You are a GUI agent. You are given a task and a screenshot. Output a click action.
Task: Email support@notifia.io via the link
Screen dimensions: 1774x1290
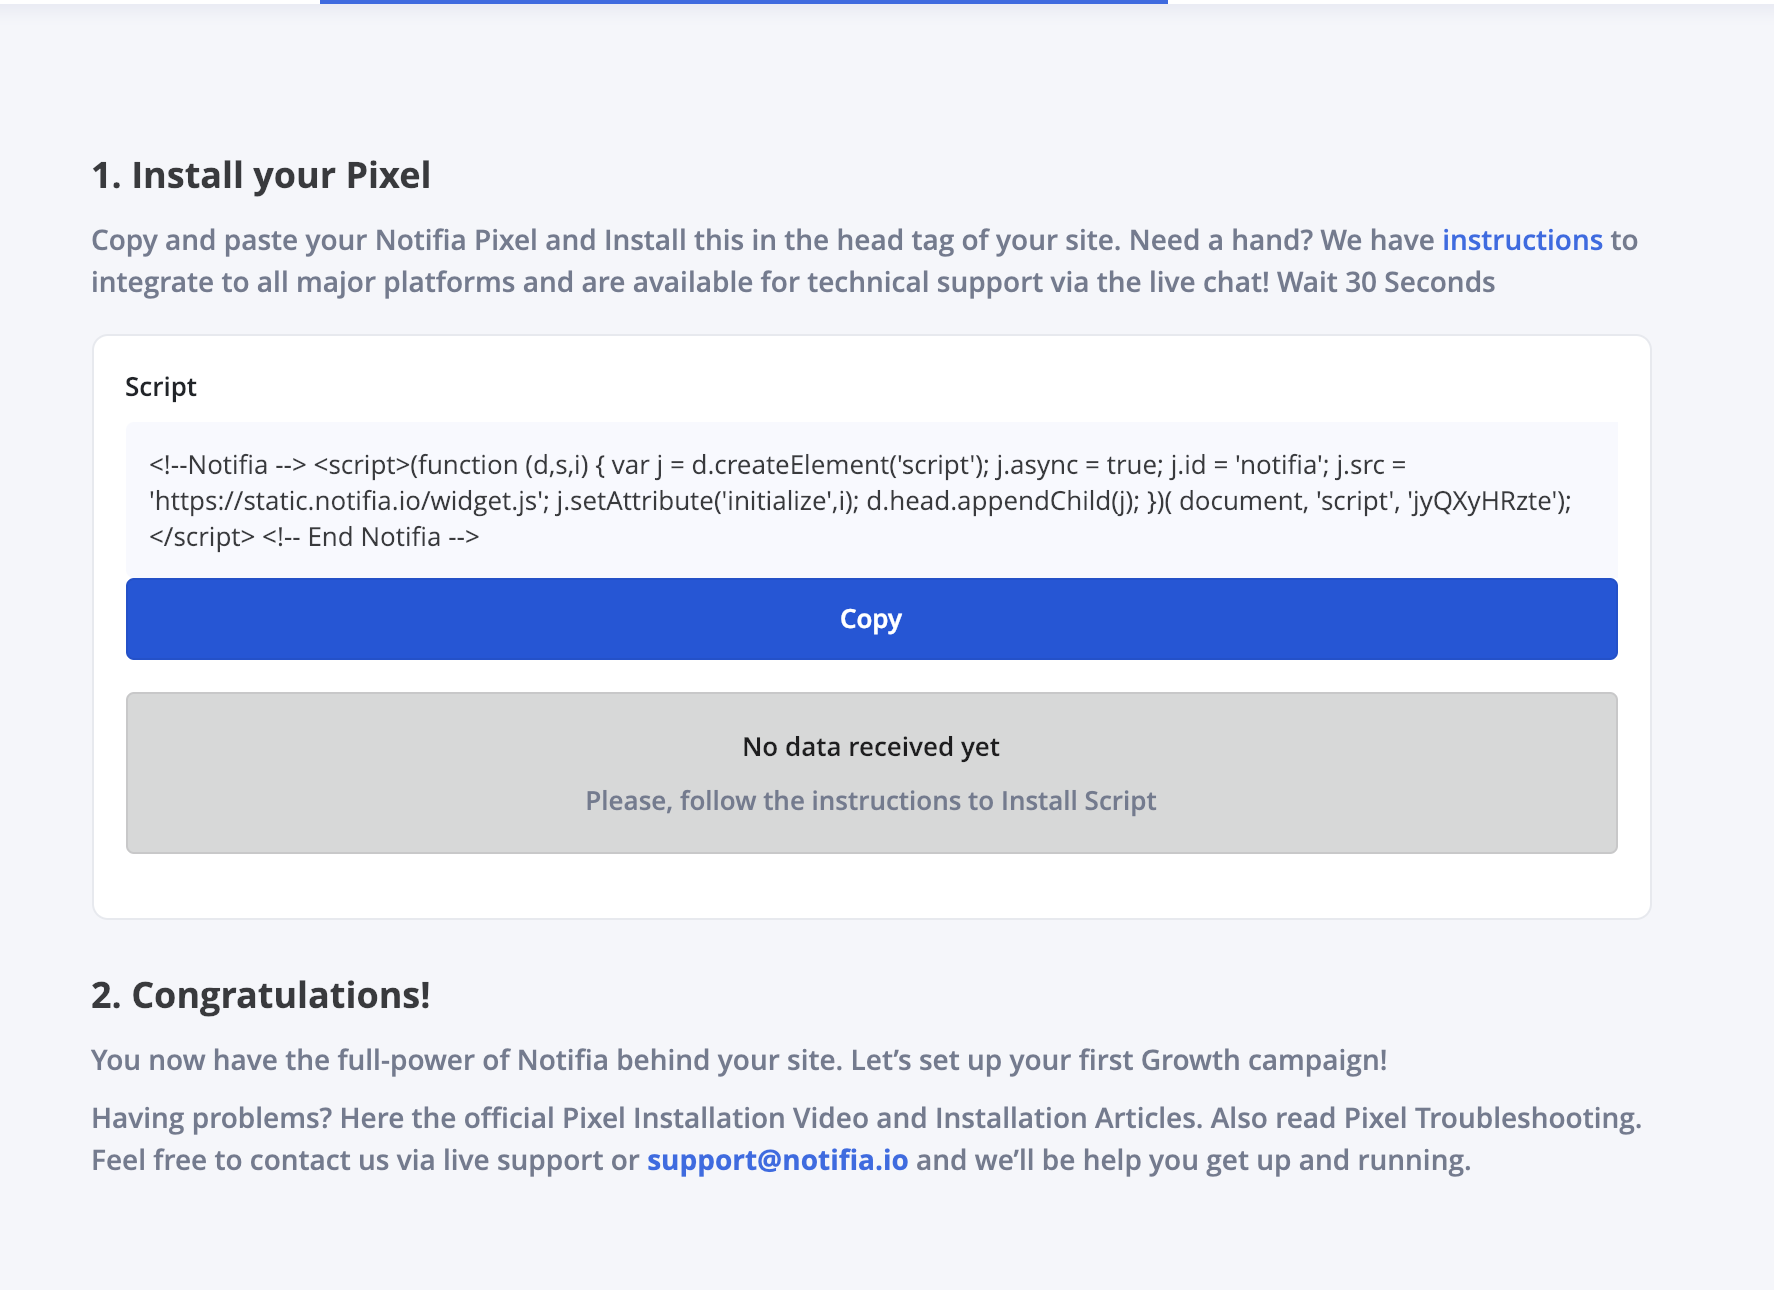(x=777, y=1160)
